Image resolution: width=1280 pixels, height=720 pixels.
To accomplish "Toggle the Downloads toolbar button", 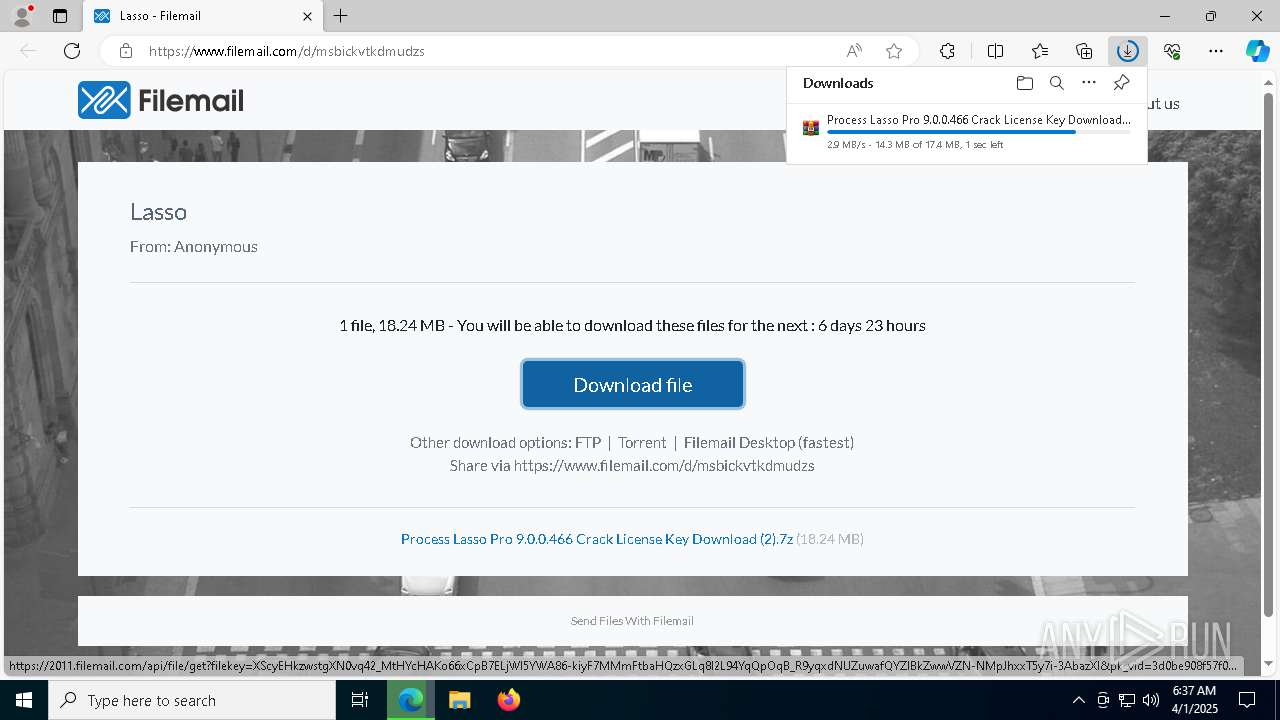I will point(1128,51).
